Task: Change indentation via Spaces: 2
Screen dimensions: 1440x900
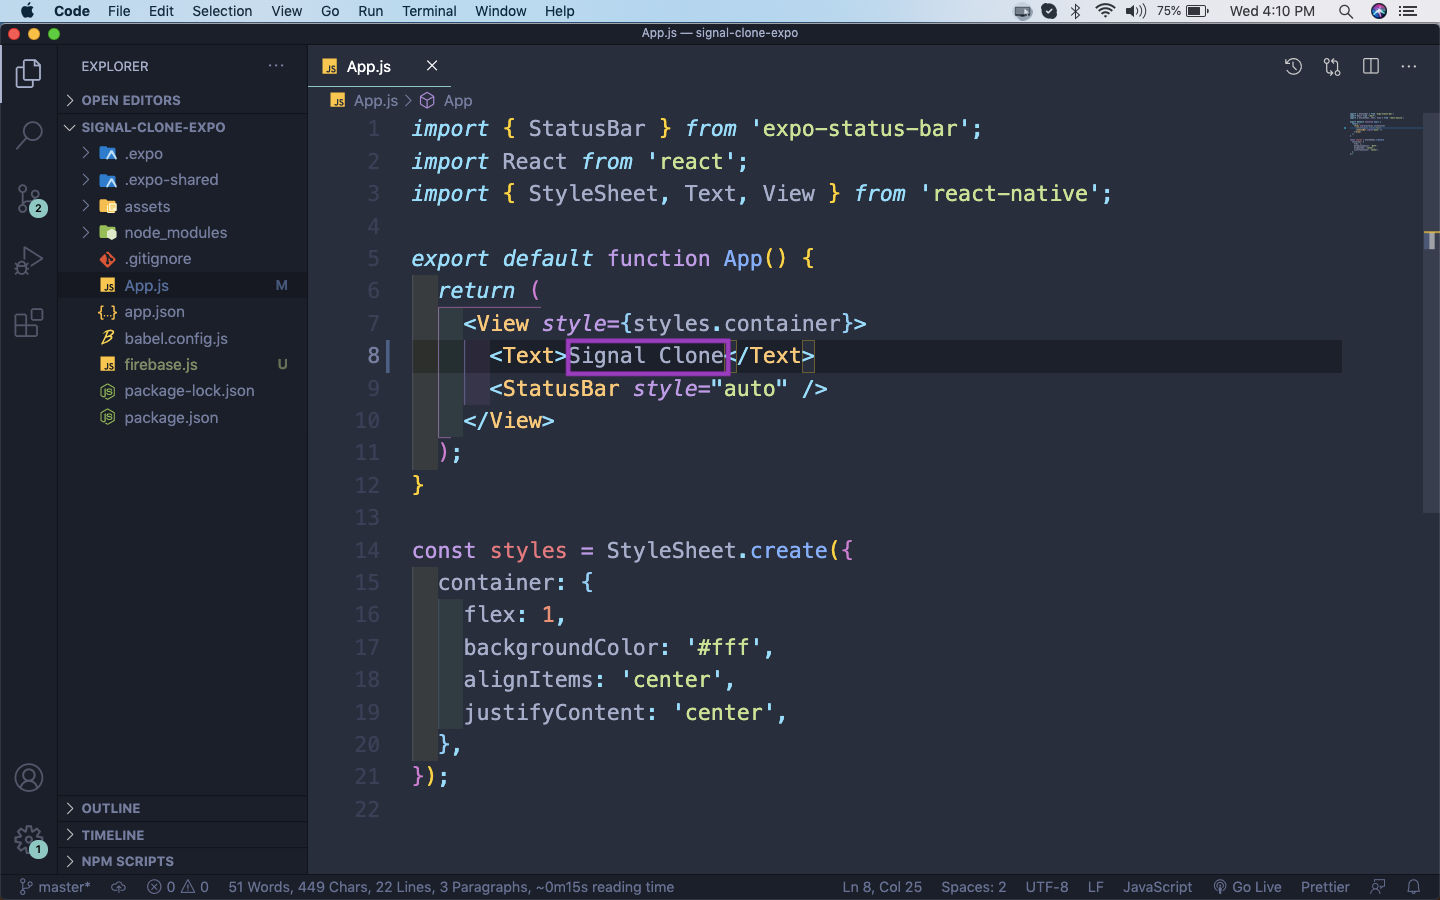Action: (x=974, y=887)
